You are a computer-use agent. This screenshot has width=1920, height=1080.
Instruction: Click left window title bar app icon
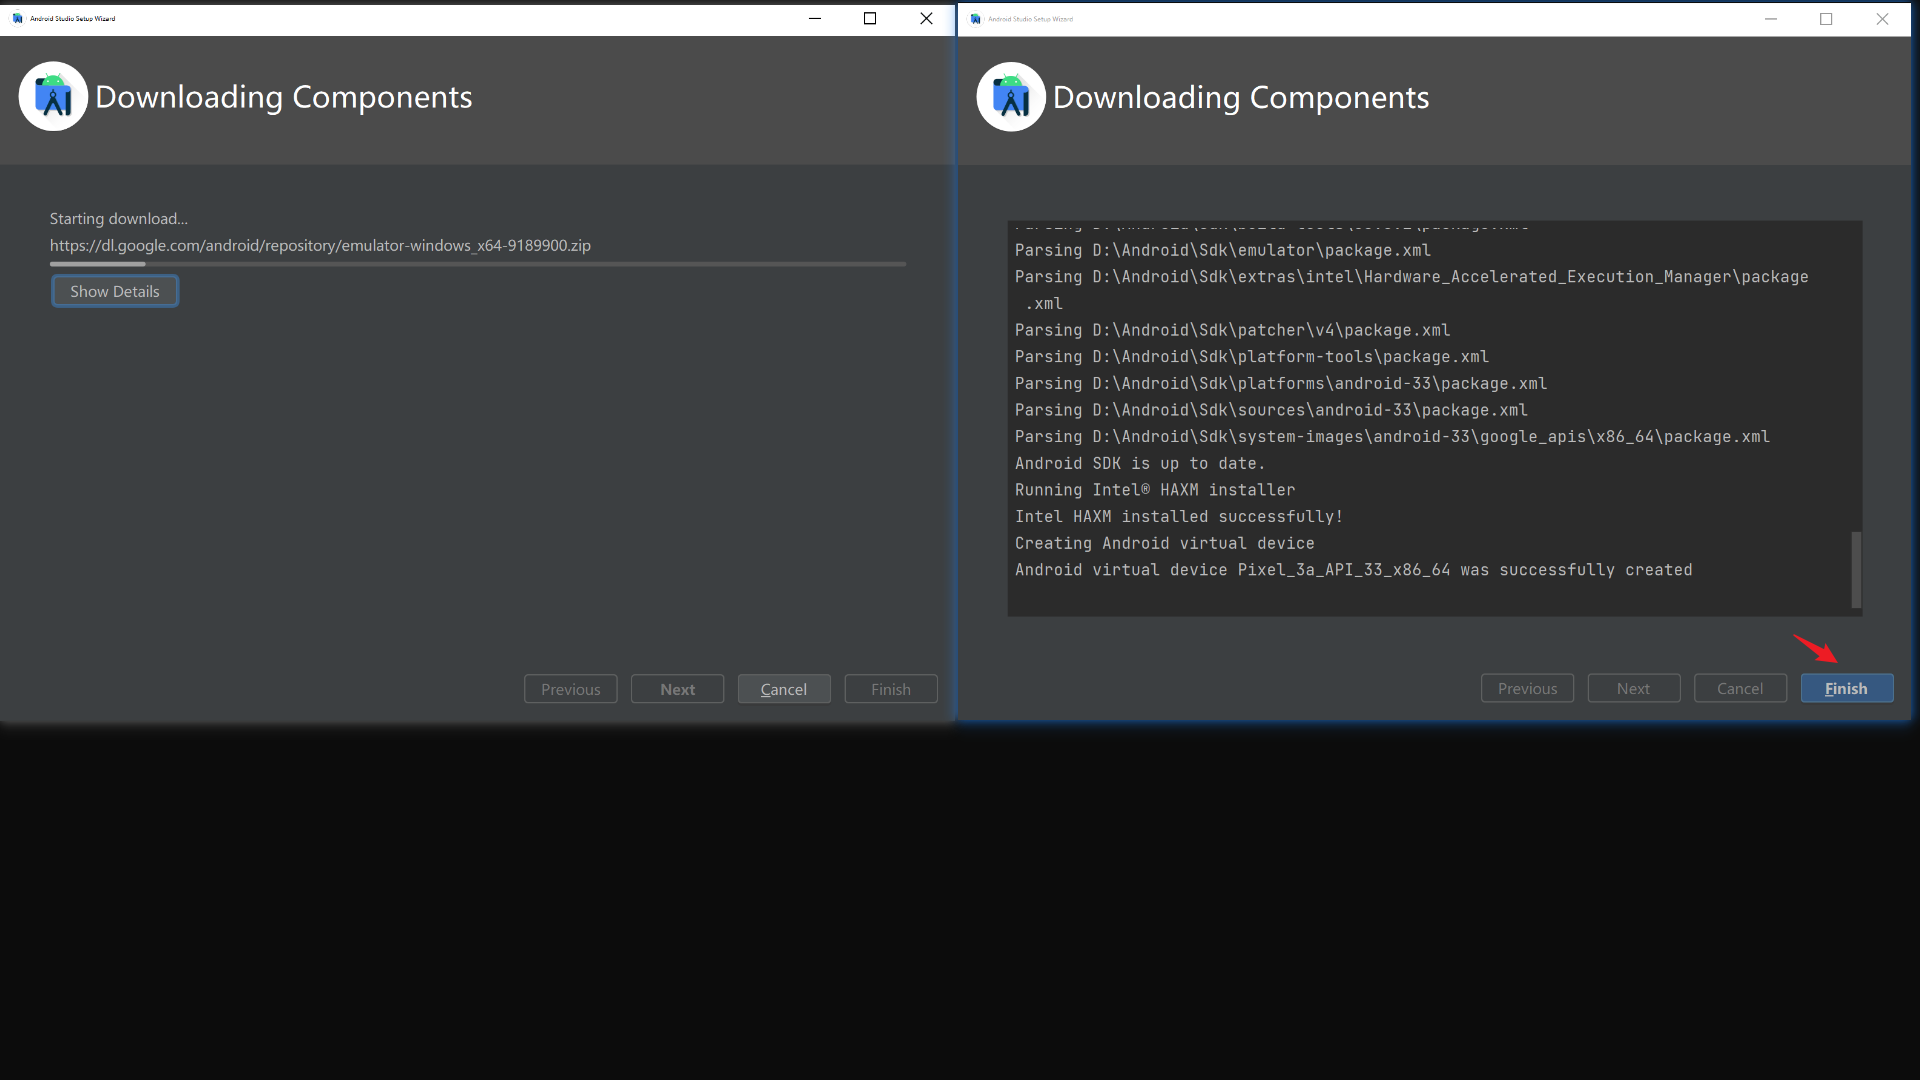coord(17,18)
